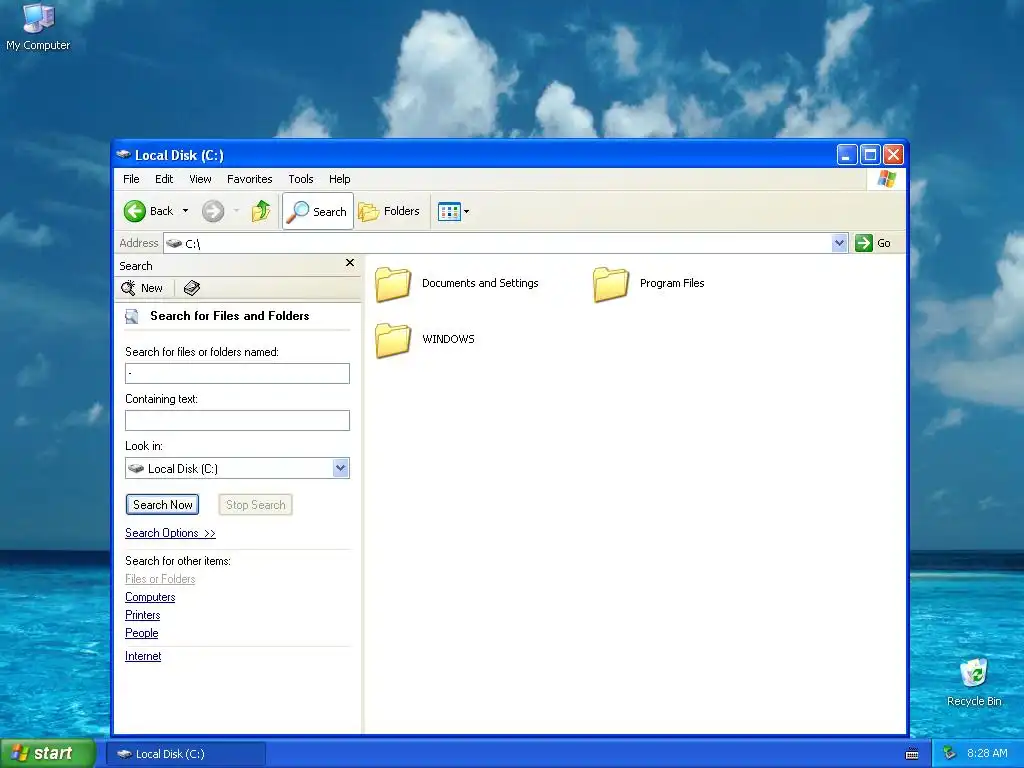Start a New search
The image size is (1024, 768).
tap(142, 288)
